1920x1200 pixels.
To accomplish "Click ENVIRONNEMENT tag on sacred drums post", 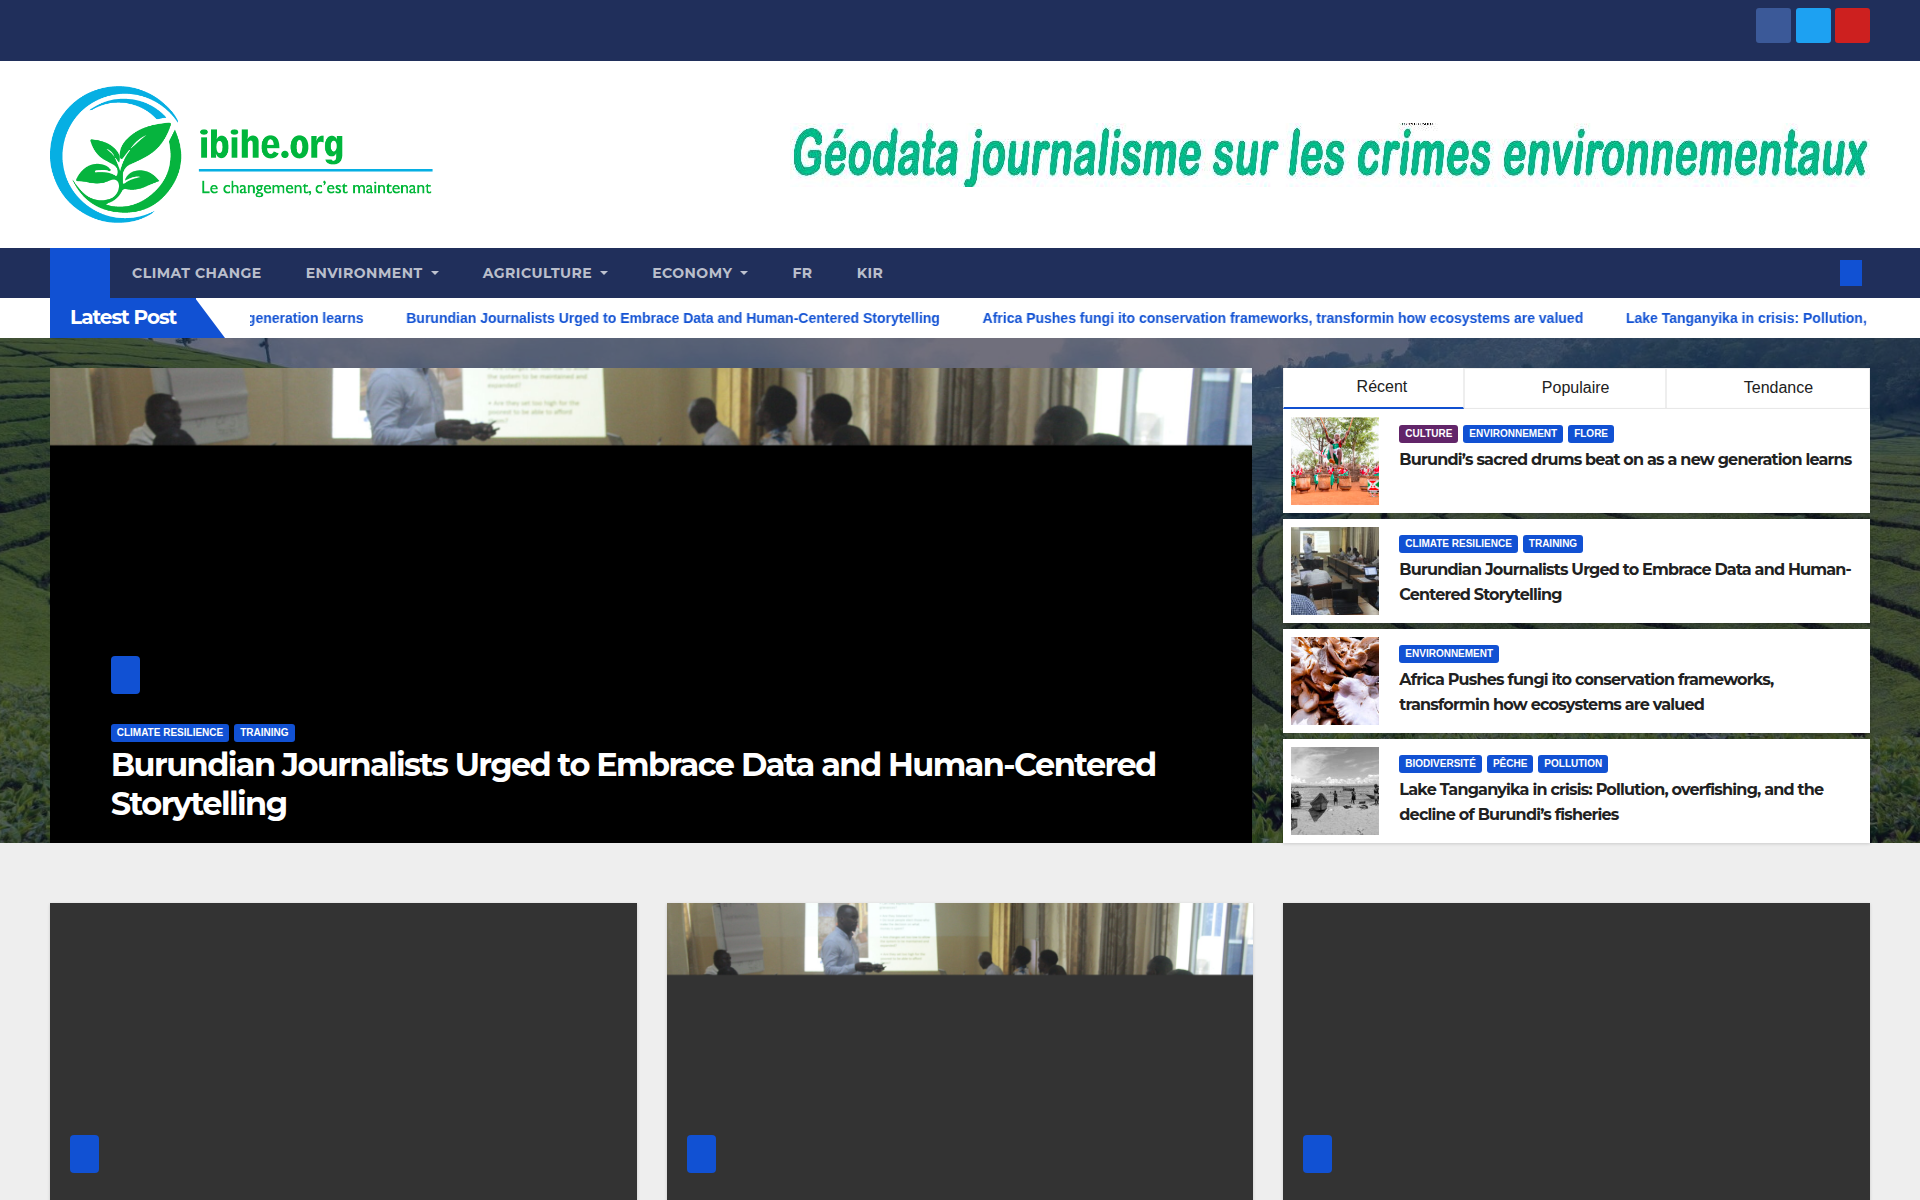I will 1513,434.
